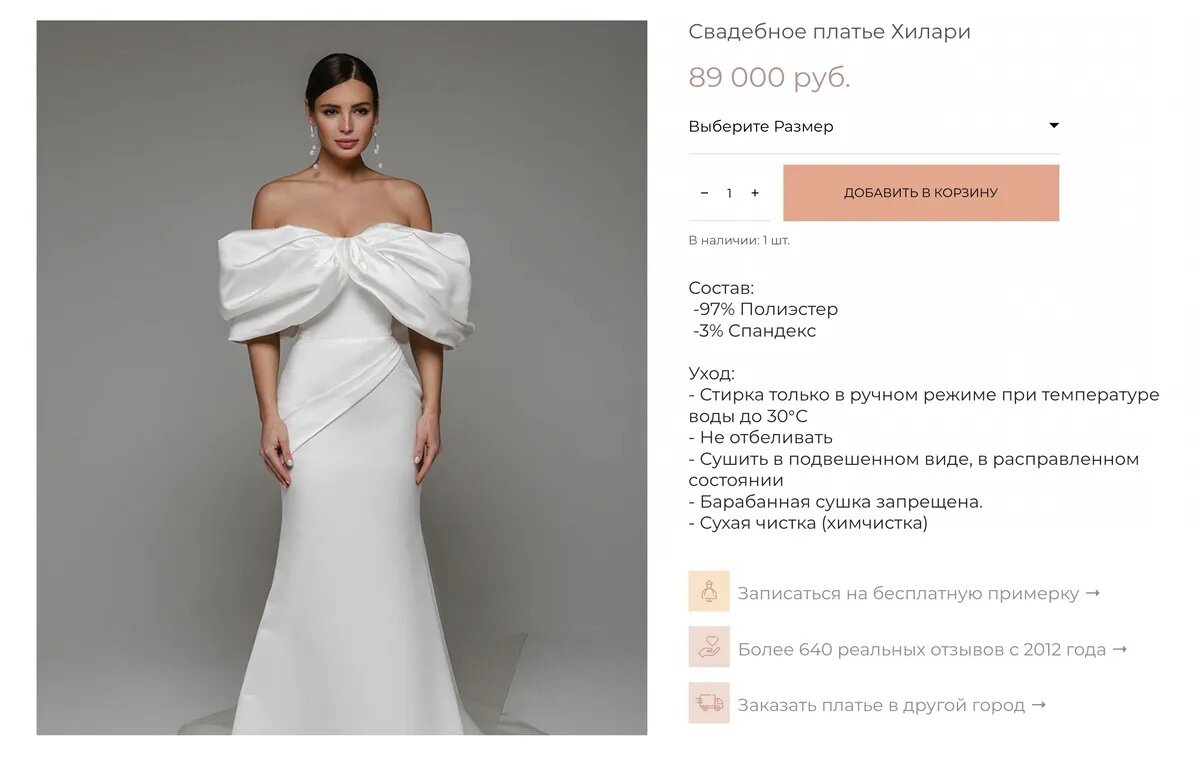Click the arrow after бесплатную примерку
1200x767 pixels.
(x=1092, y=593)
